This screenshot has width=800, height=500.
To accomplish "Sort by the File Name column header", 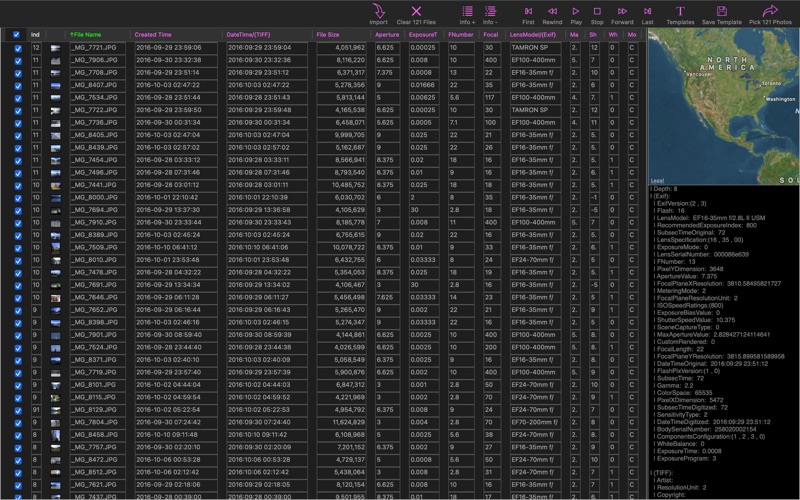I will coord(86,35).
